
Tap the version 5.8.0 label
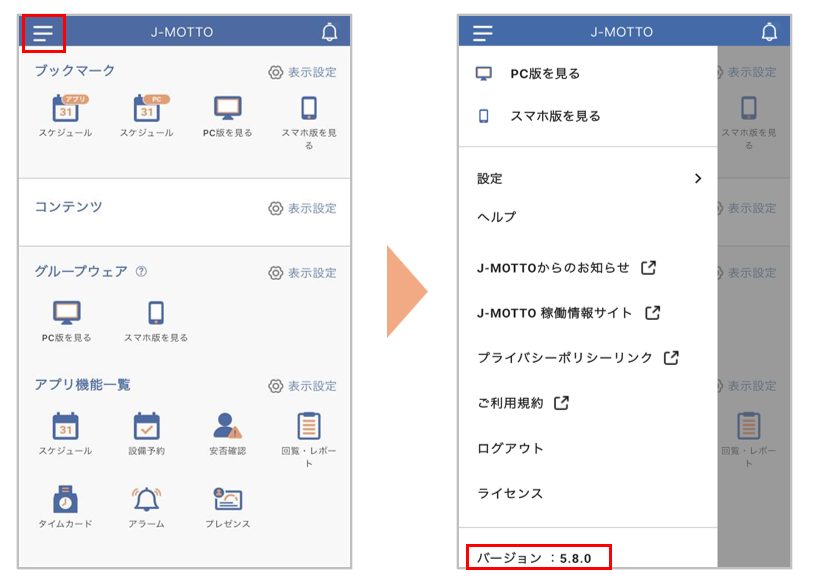point(538,557)
